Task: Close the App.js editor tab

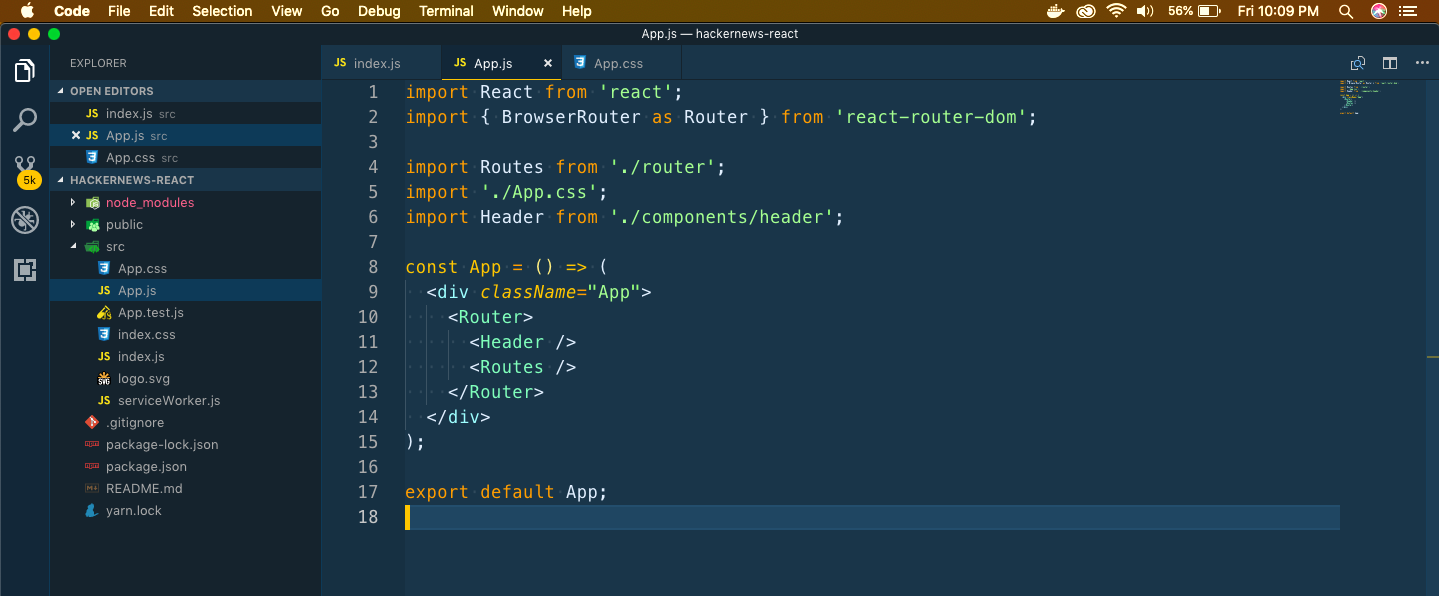Action: (x=547, y=63)
